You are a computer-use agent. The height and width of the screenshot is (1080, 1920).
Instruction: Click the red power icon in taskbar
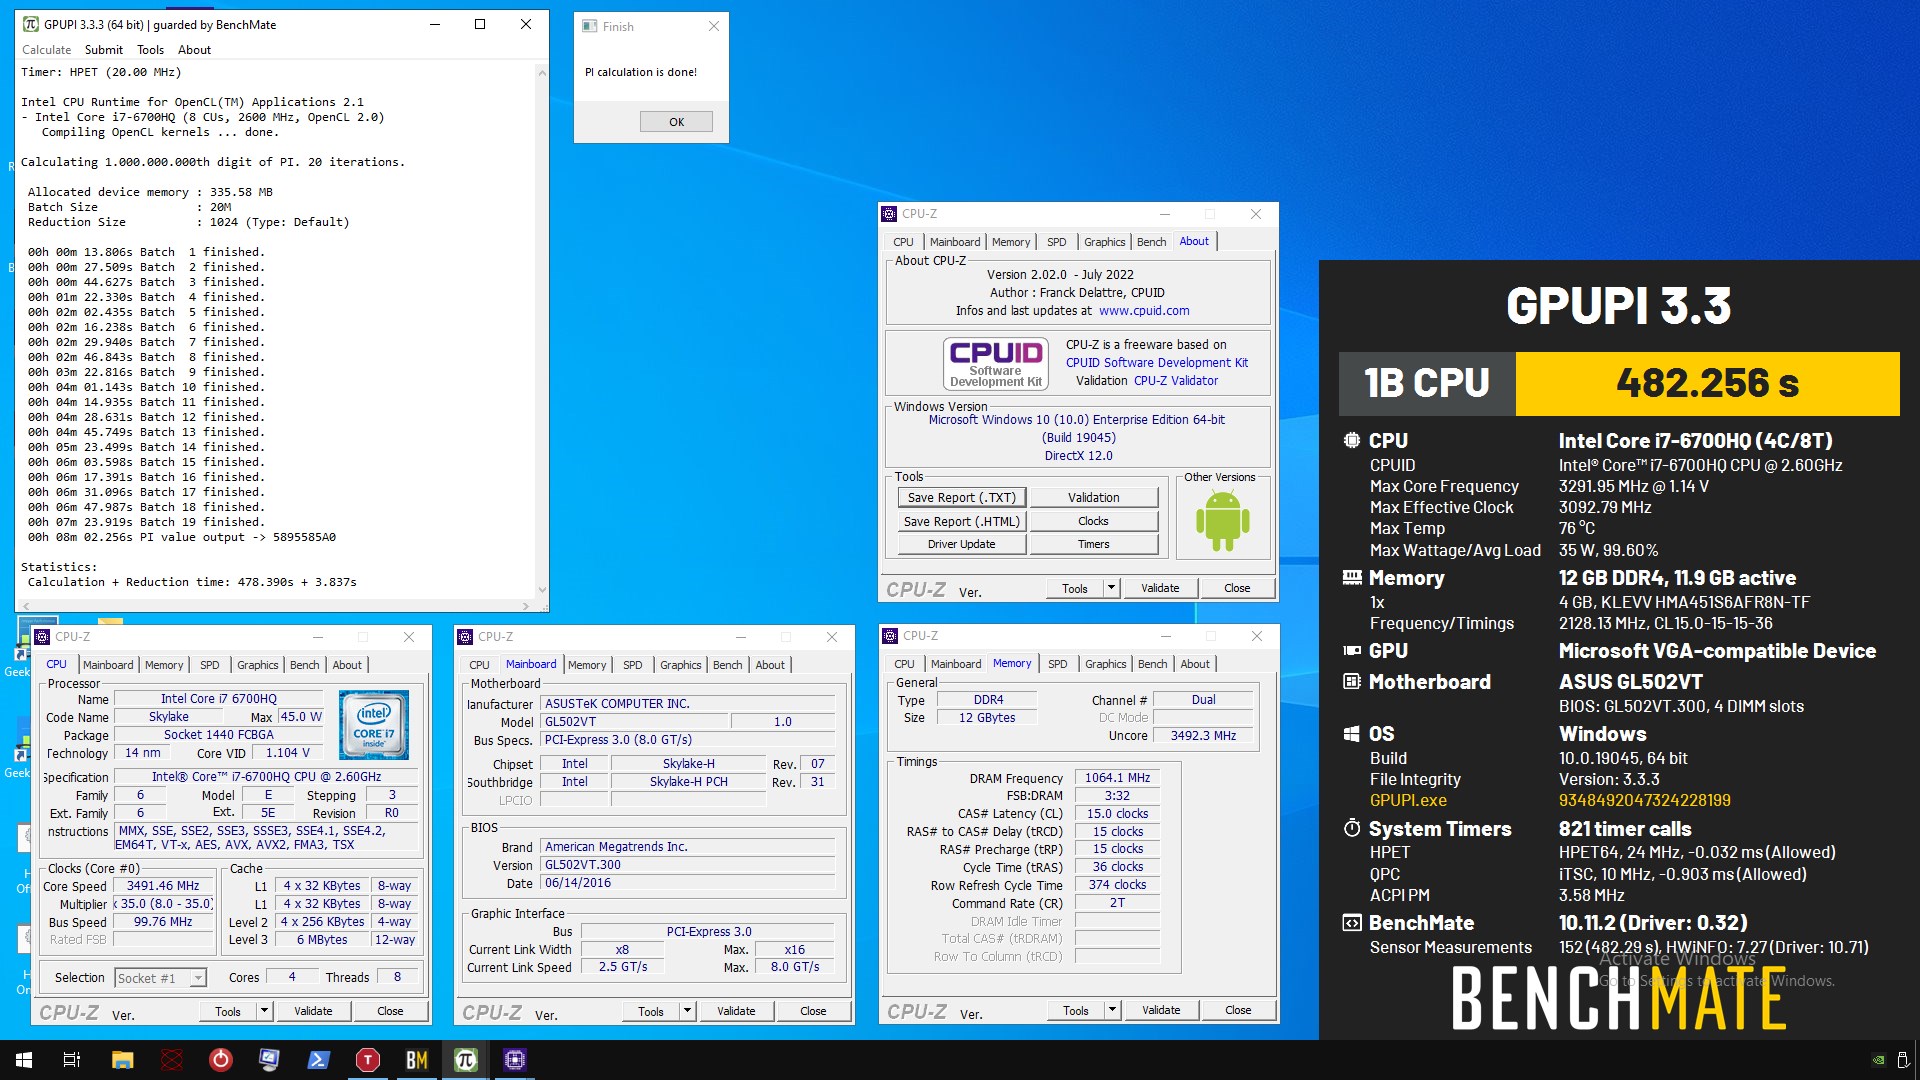point(220,1060)
